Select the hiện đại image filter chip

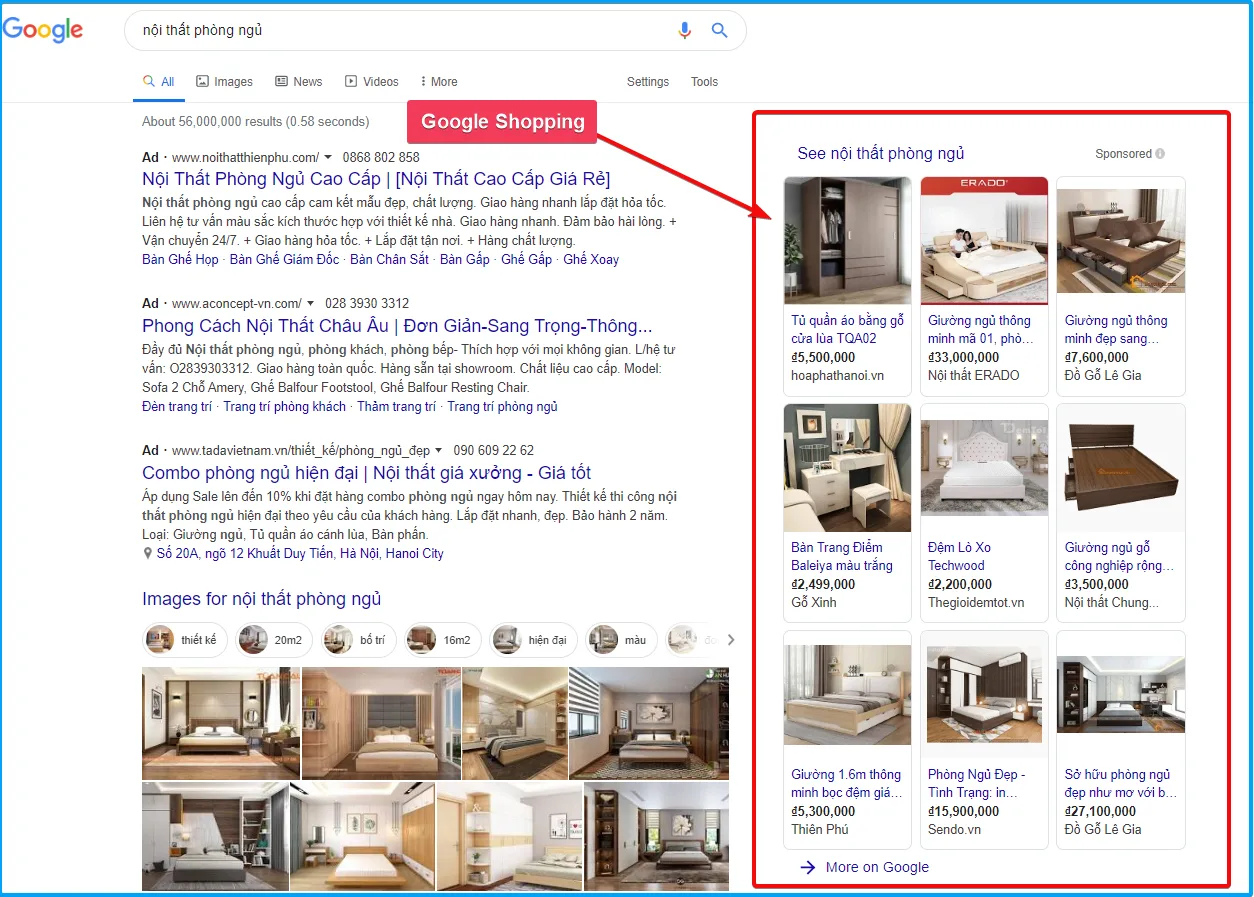point(533,640)
